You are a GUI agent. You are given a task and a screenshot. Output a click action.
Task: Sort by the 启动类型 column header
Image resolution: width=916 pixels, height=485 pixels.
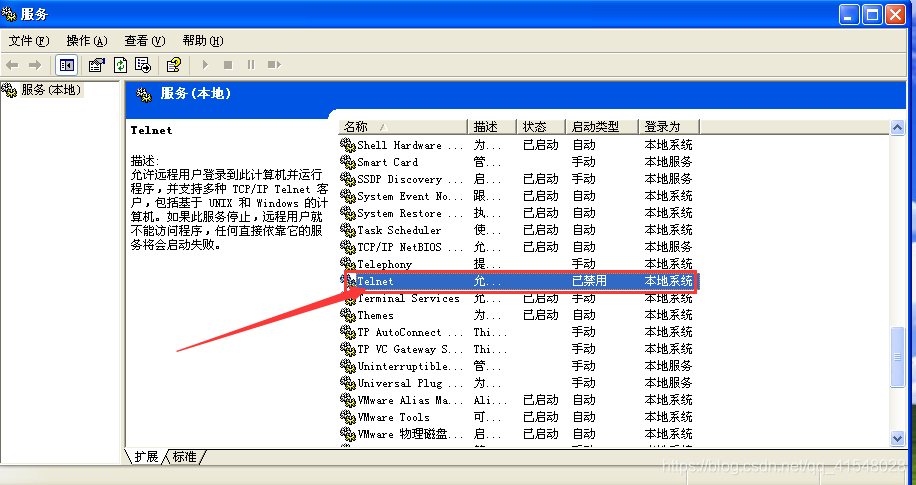pyautogui.click(x=602, y=127)
